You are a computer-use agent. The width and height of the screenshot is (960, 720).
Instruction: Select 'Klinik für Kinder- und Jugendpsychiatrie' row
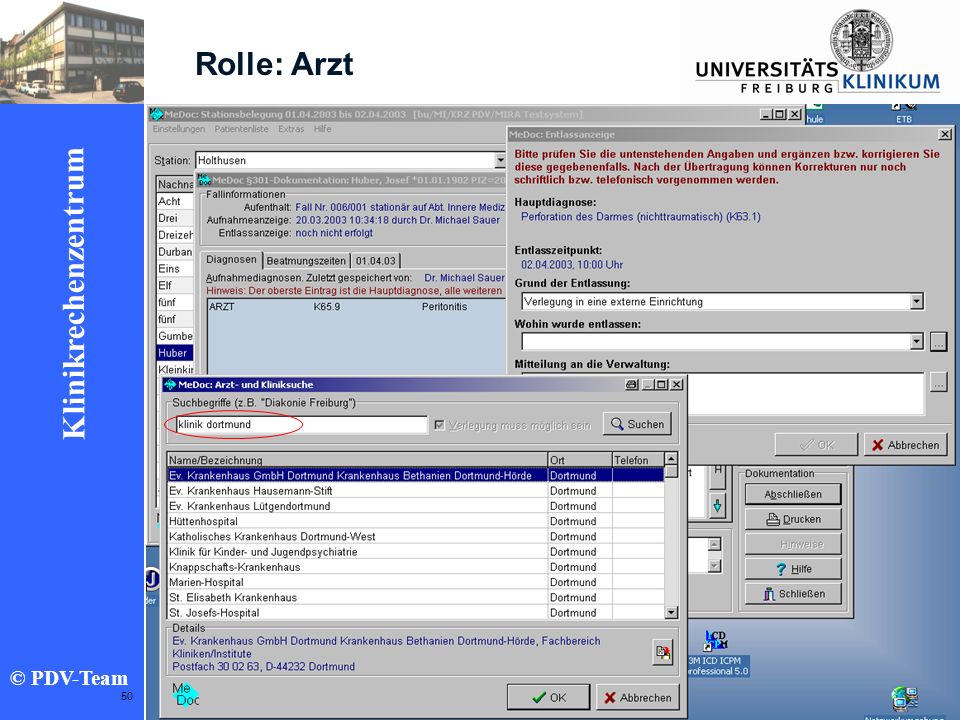click(x=416, y=552)
